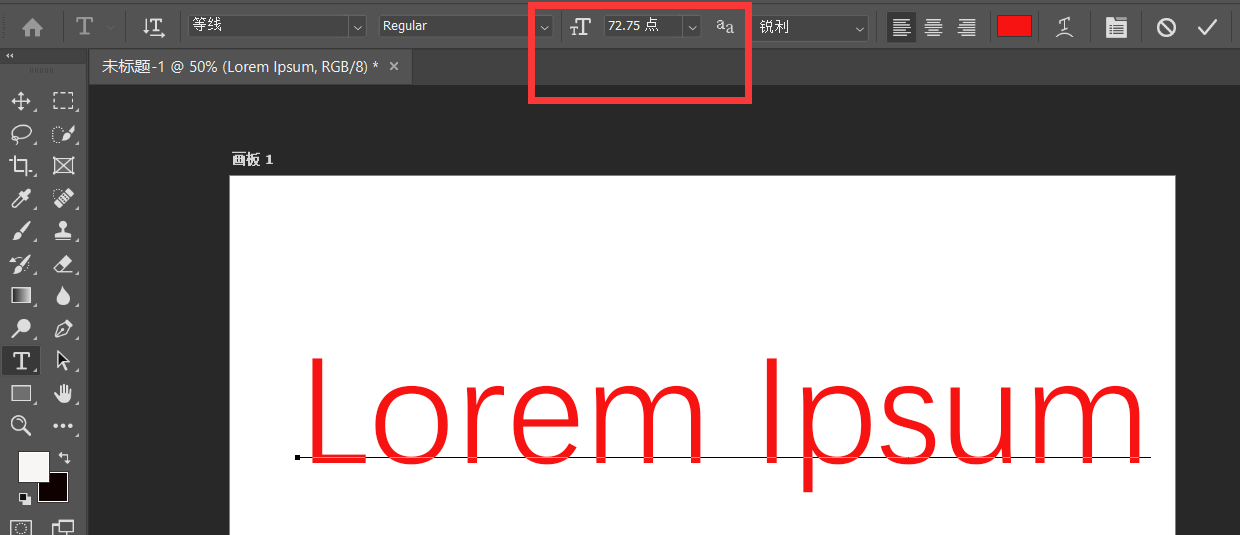The image size is (1240, 535).
Task: Close the 未标题-1 document tab
Action: [x=394, y=66]
